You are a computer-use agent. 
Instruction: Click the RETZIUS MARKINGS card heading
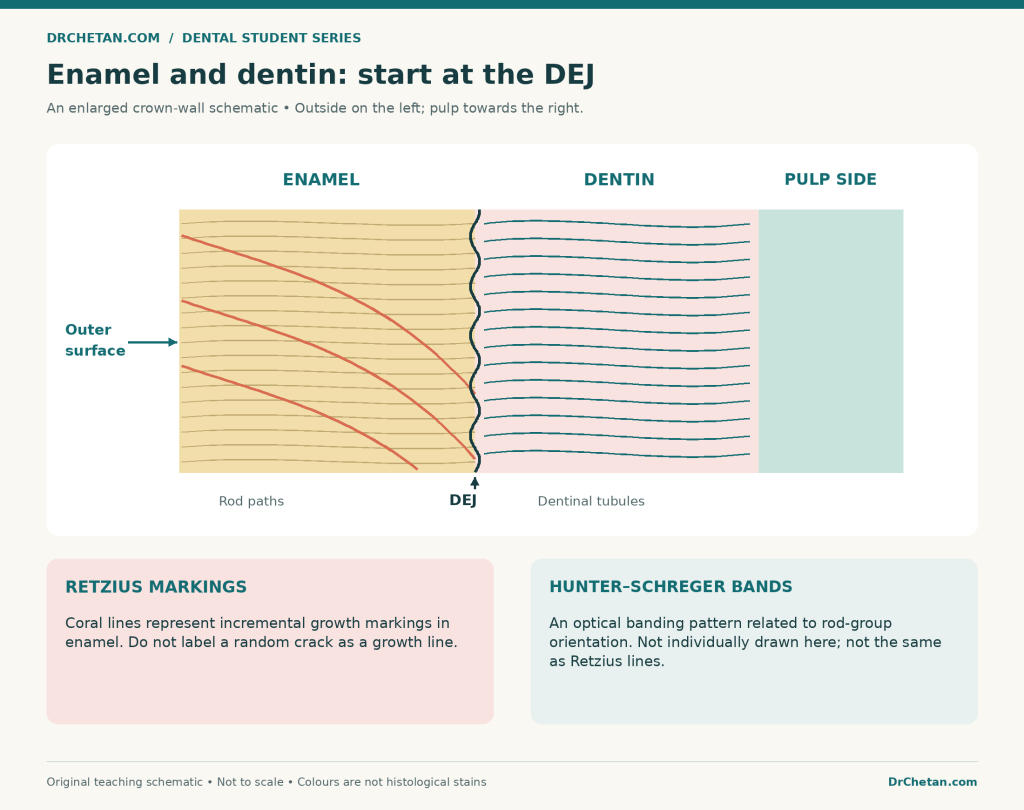(156, 587)
